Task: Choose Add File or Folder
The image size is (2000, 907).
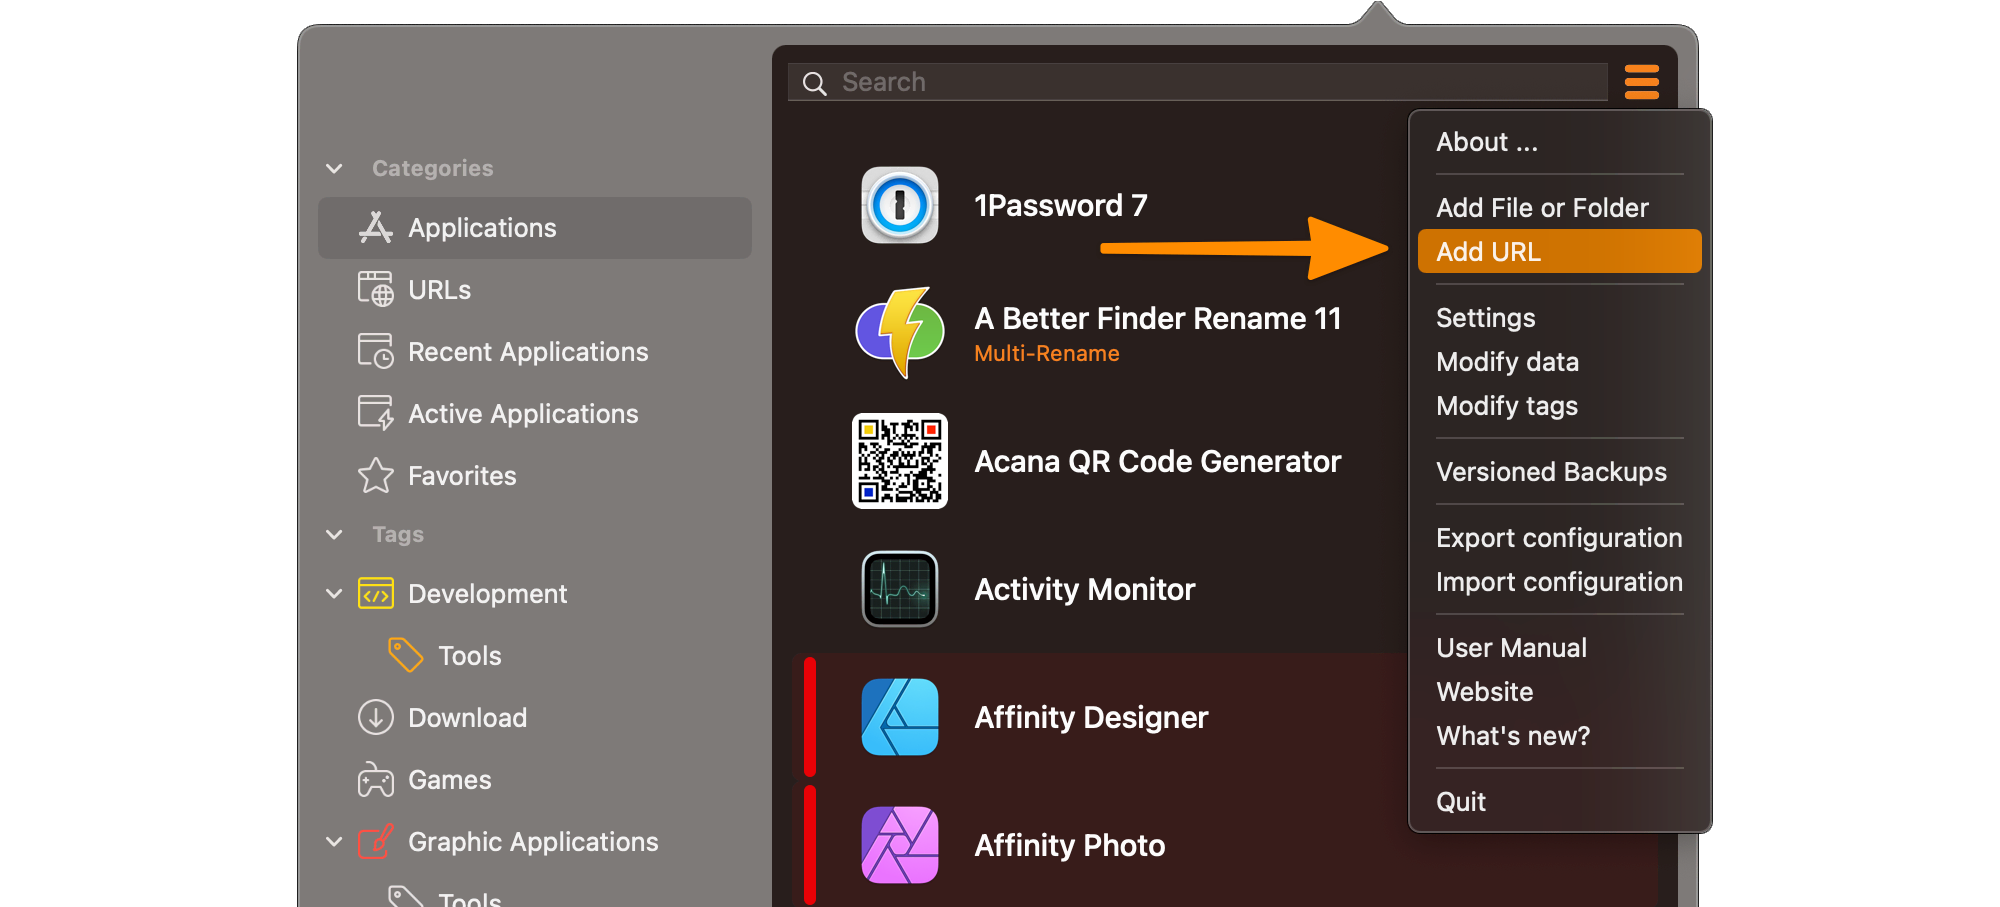Action: click(1560, 208)
